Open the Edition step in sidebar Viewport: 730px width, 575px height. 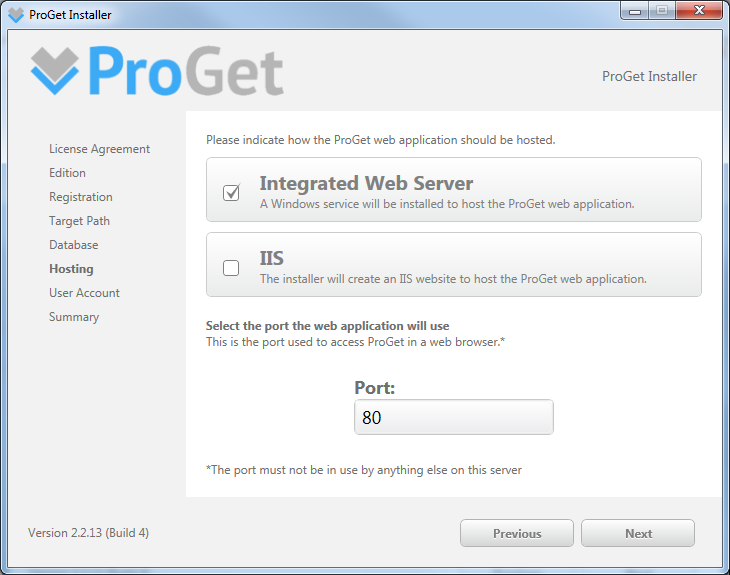click(68, 173)
